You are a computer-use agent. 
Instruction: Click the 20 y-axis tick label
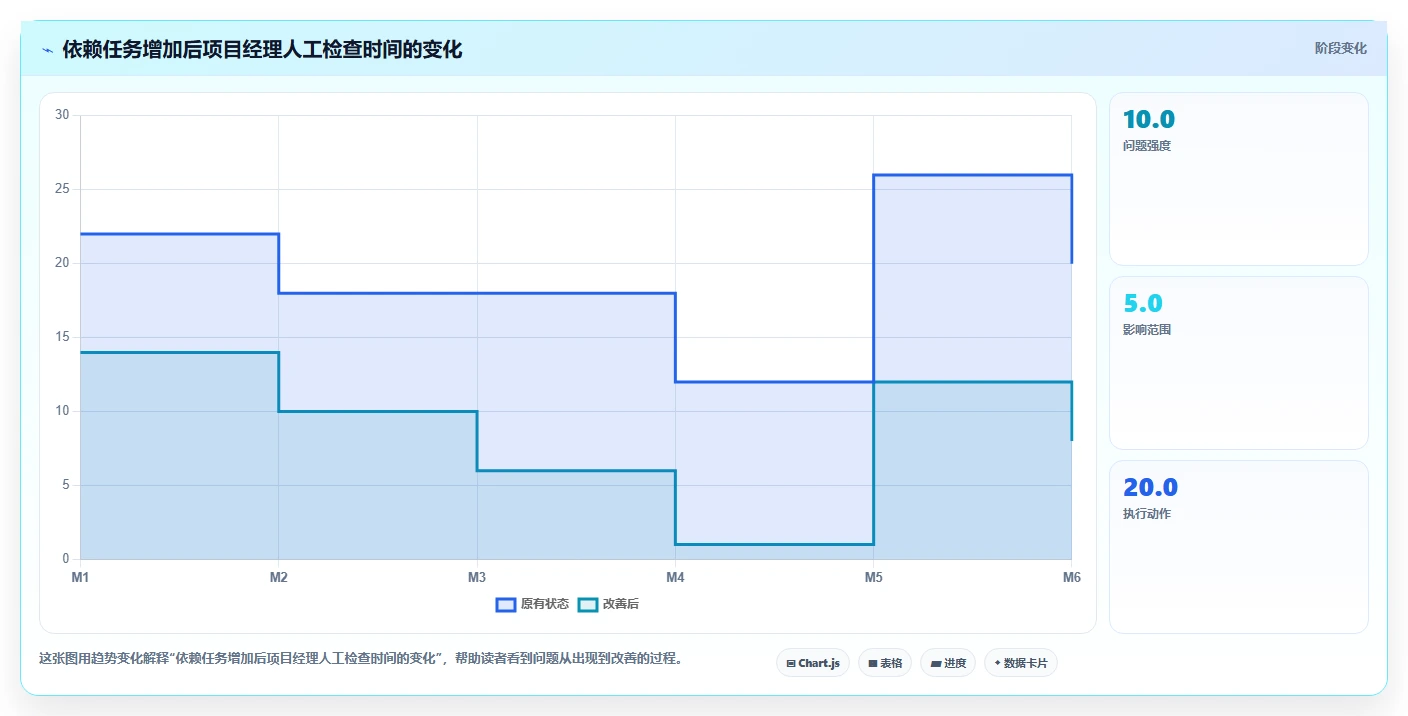click(62, 263)
